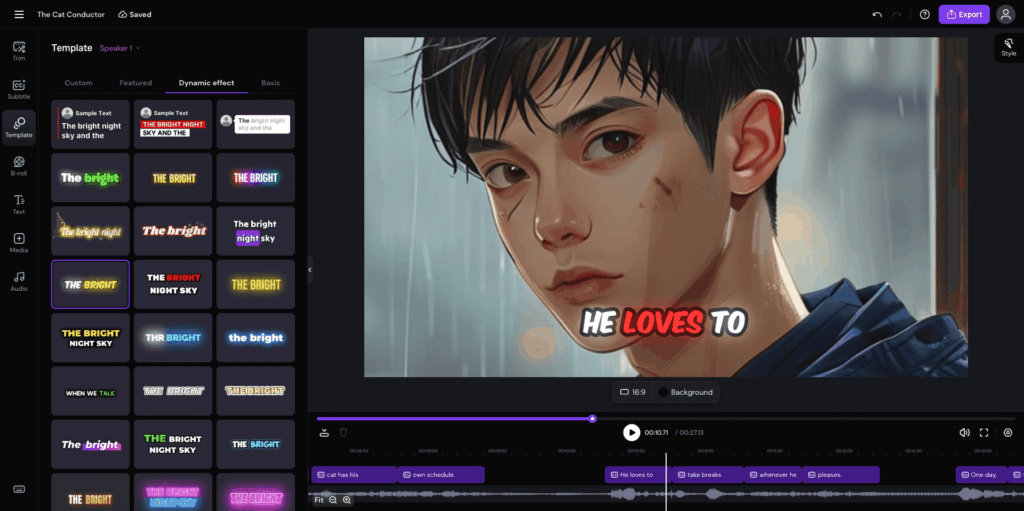Open the Media panel
Image resolution: width=1024 pixels, height=511 pixels.
[18, 243]
